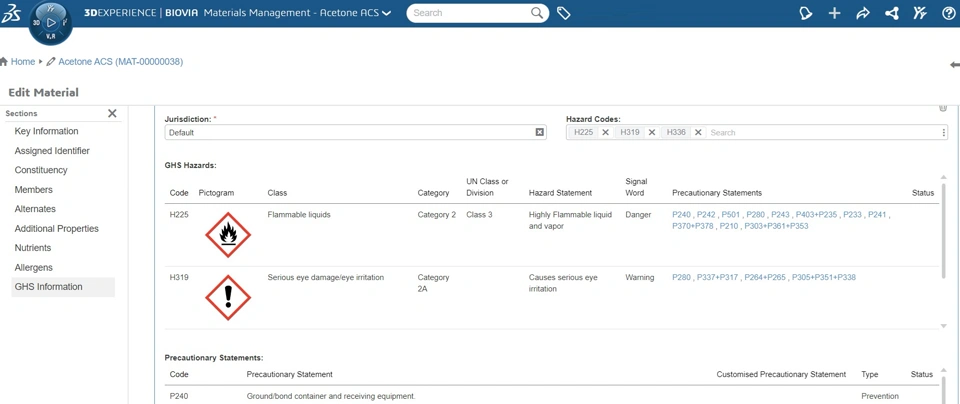Open the help question mark icon
The height and width of the screenshot is (404, 960).
point(948,13)
